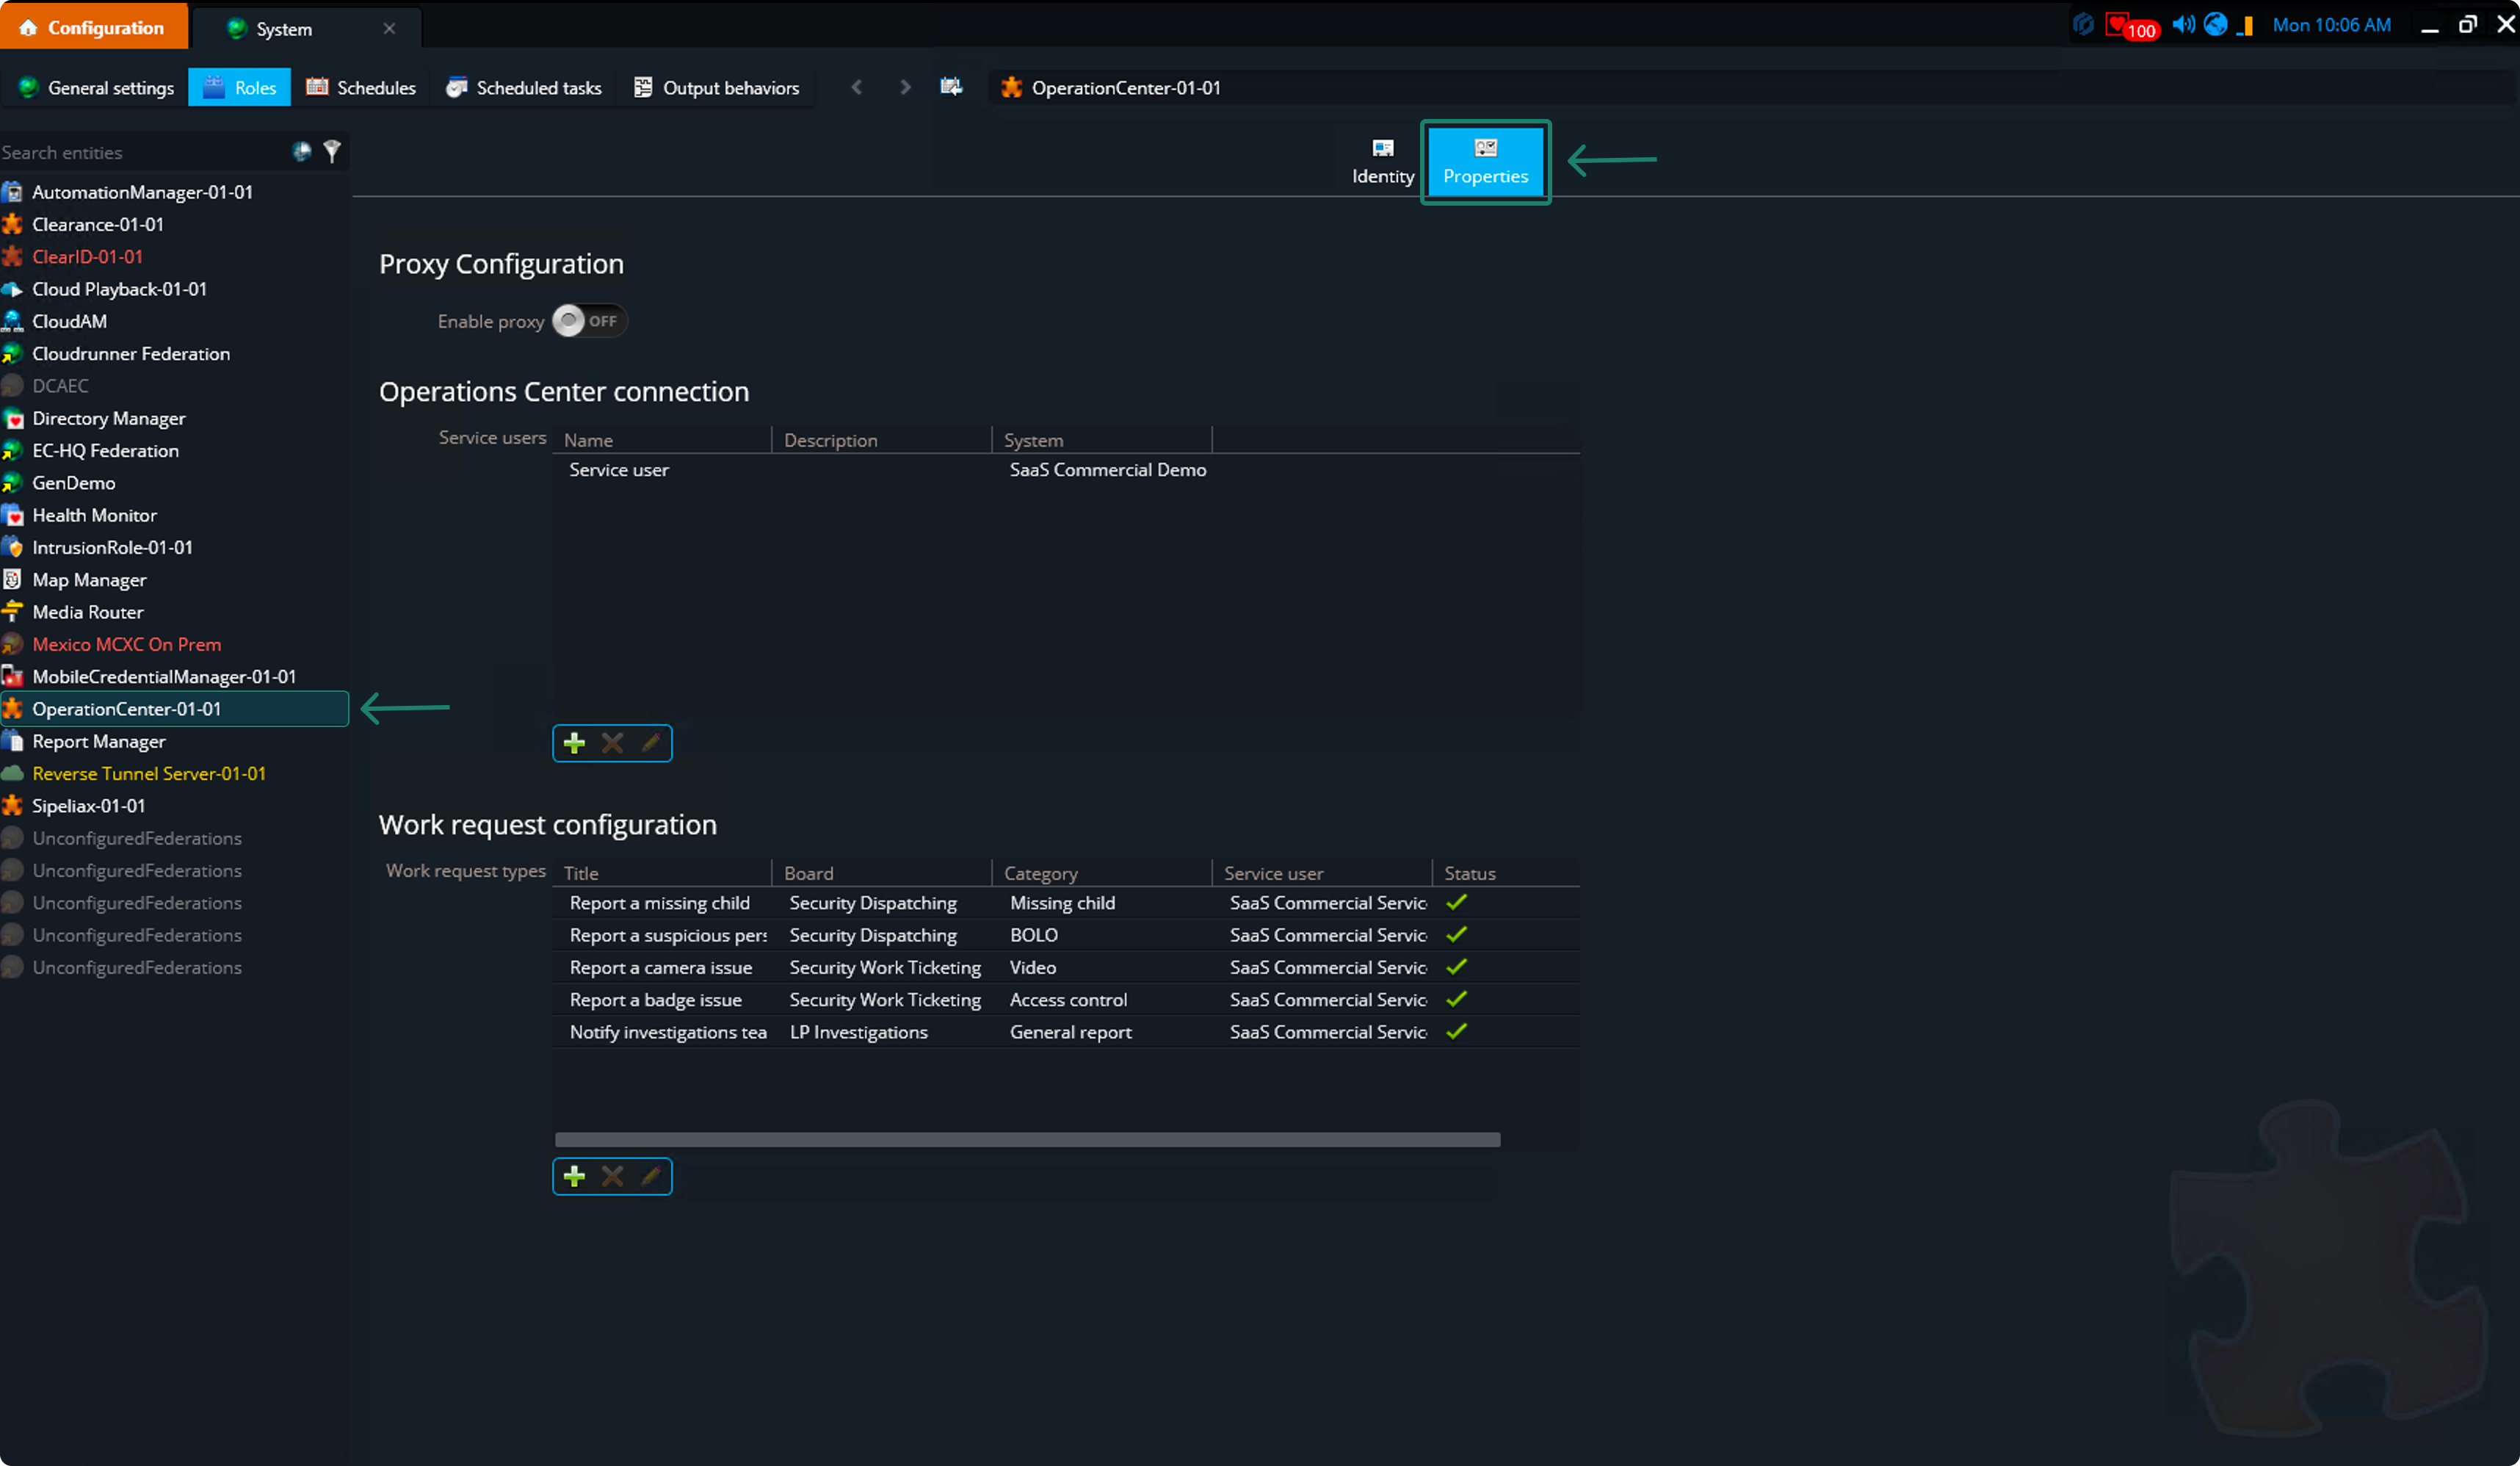Click the health monitor heart tray icon

tap(2117, 25)
